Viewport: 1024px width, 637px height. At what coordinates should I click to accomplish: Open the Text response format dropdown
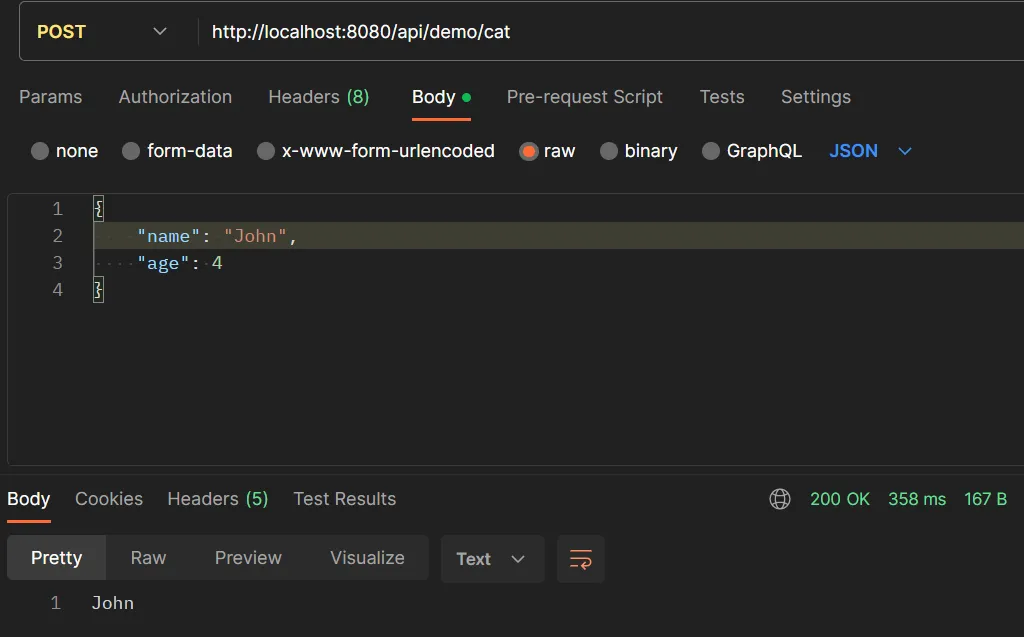[x=492, y=559]
